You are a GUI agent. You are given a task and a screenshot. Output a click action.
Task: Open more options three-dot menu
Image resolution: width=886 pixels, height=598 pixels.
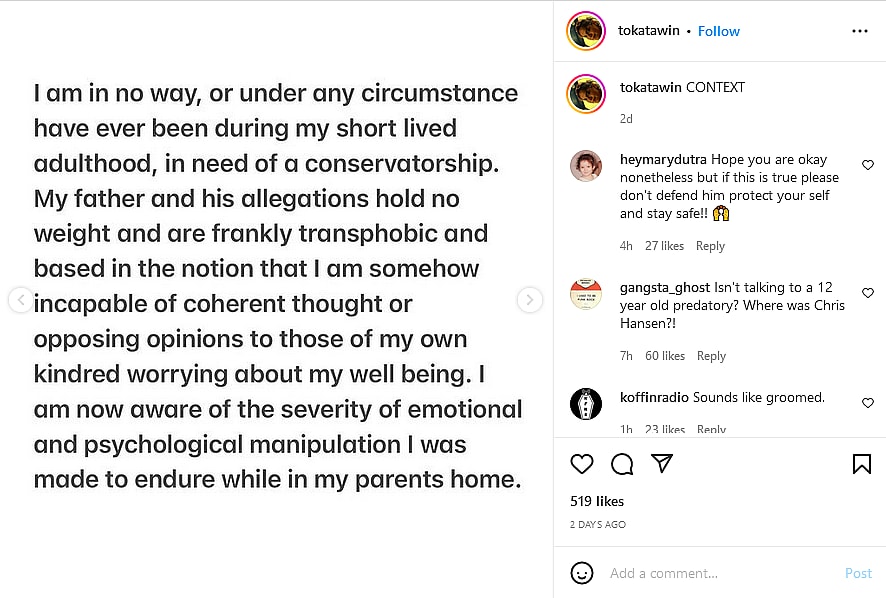pos(860,31)
